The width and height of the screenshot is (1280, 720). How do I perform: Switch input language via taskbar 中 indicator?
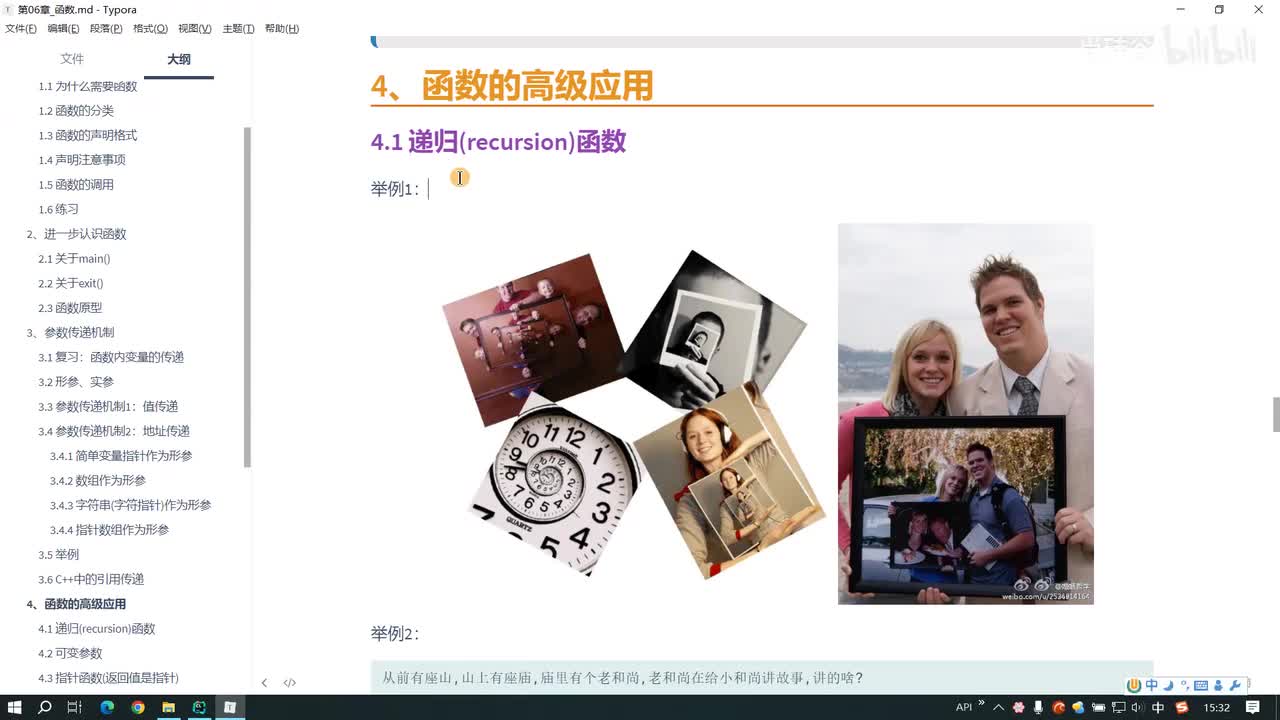tap(1158, 707)
